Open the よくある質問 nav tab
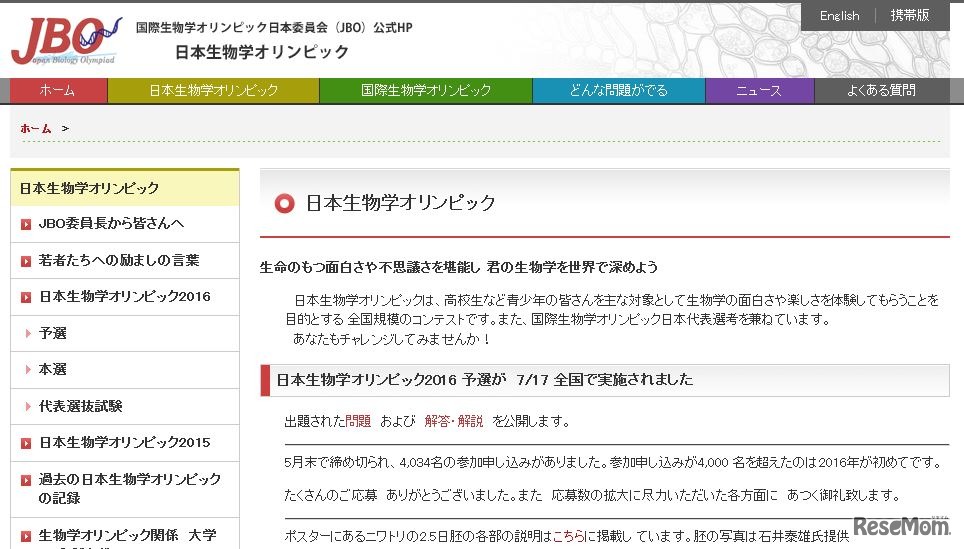 [x=882, y=90]
